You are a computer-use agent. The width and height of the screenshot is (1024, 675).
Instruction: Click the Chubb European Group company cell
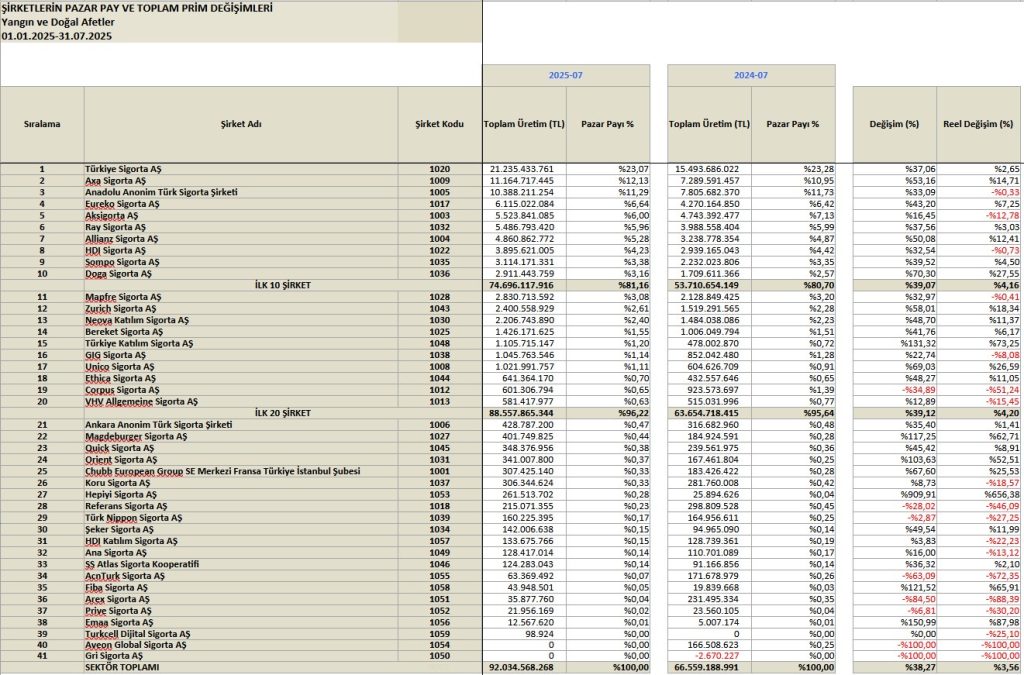(241, 471)
